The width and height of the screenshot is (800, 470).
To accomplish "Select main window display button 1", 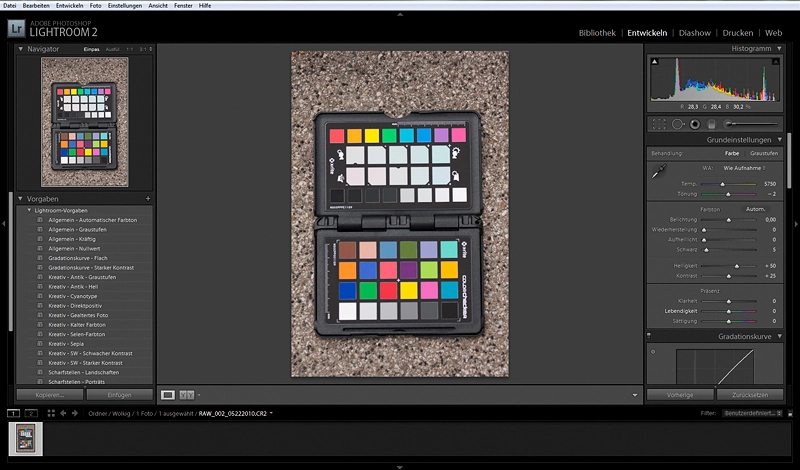I will [x=13, y=413].
